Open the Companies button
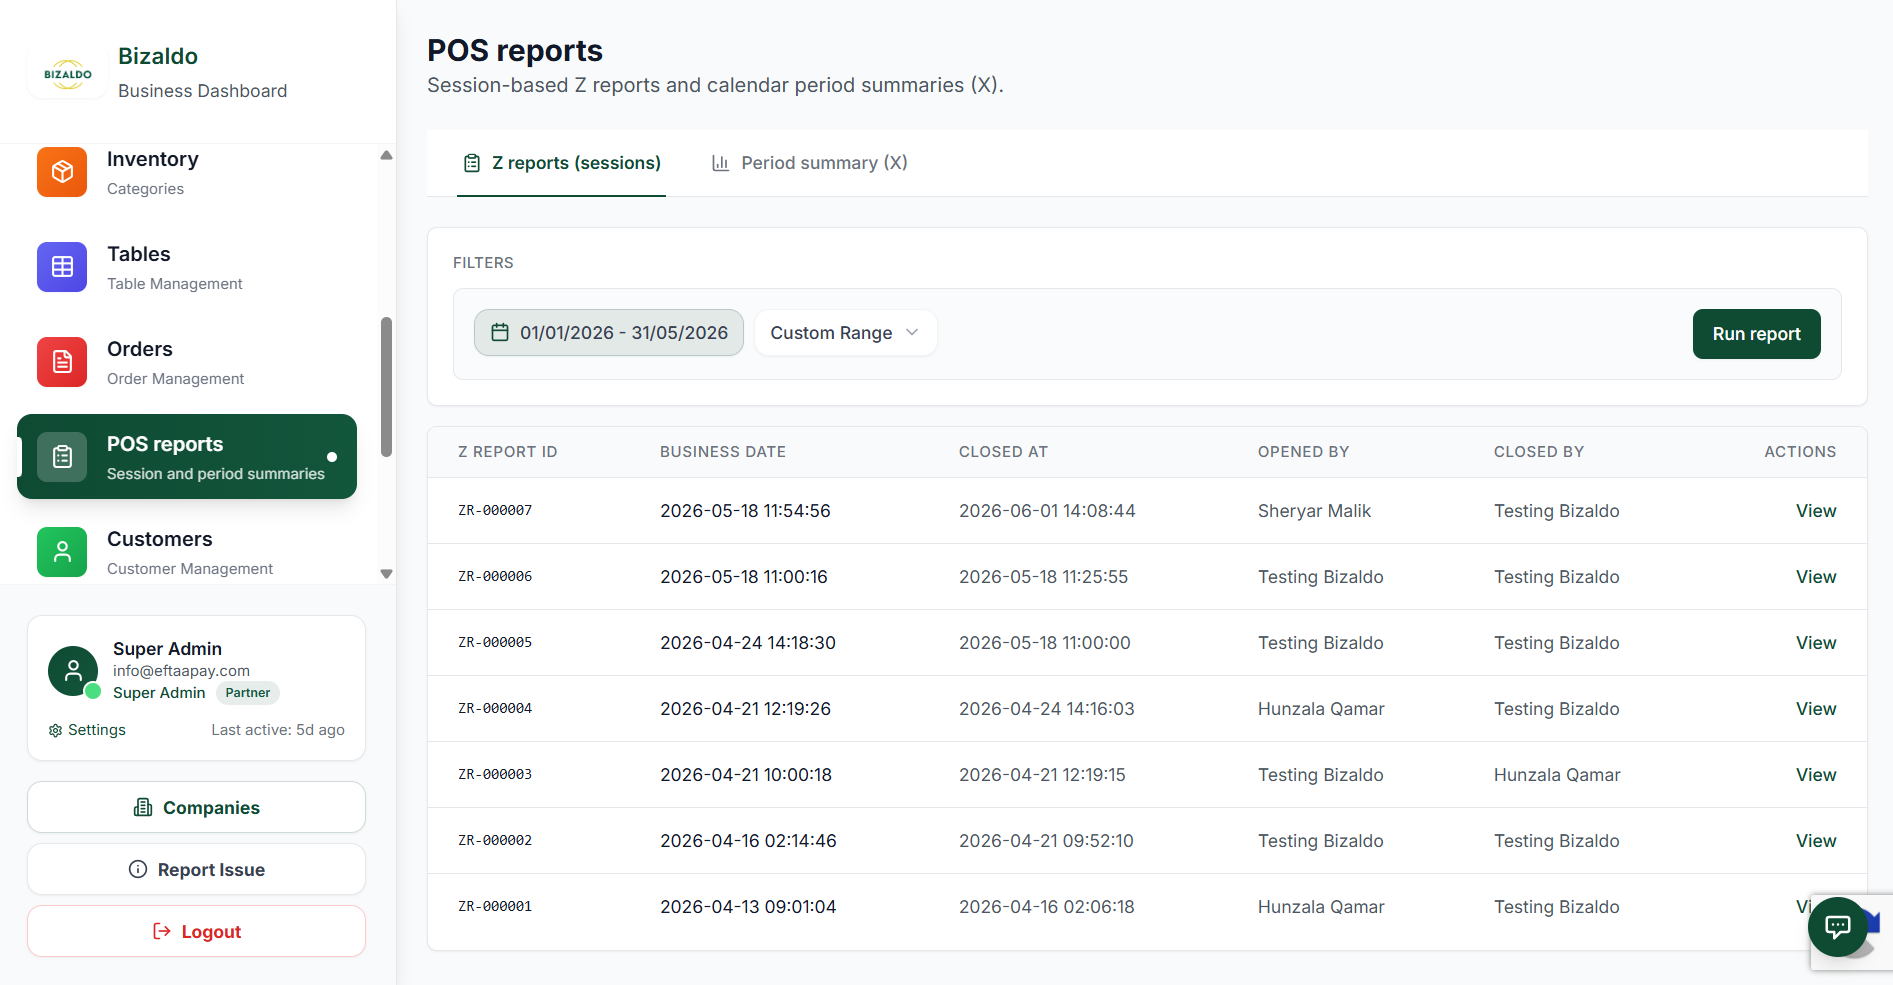Image resolution: width=1893 pixels, height=985 pixels. 197,807
